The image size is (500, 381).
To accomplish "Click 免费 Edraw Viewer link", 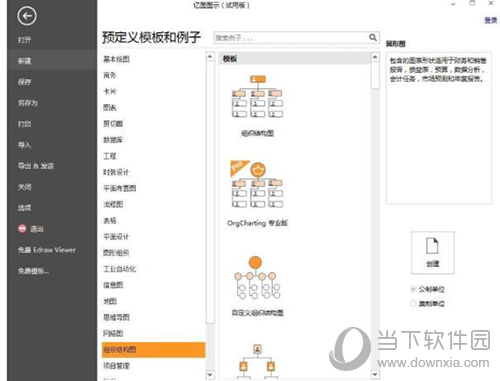I will tap(47, 250).
